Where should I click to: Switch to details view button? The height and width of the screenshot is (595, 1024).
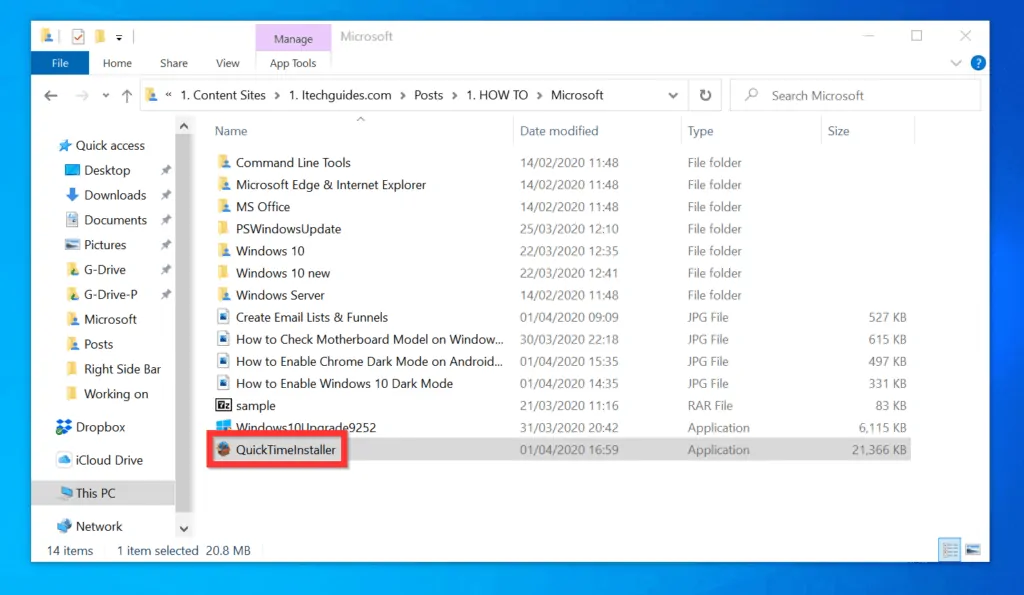pos(950,550)
